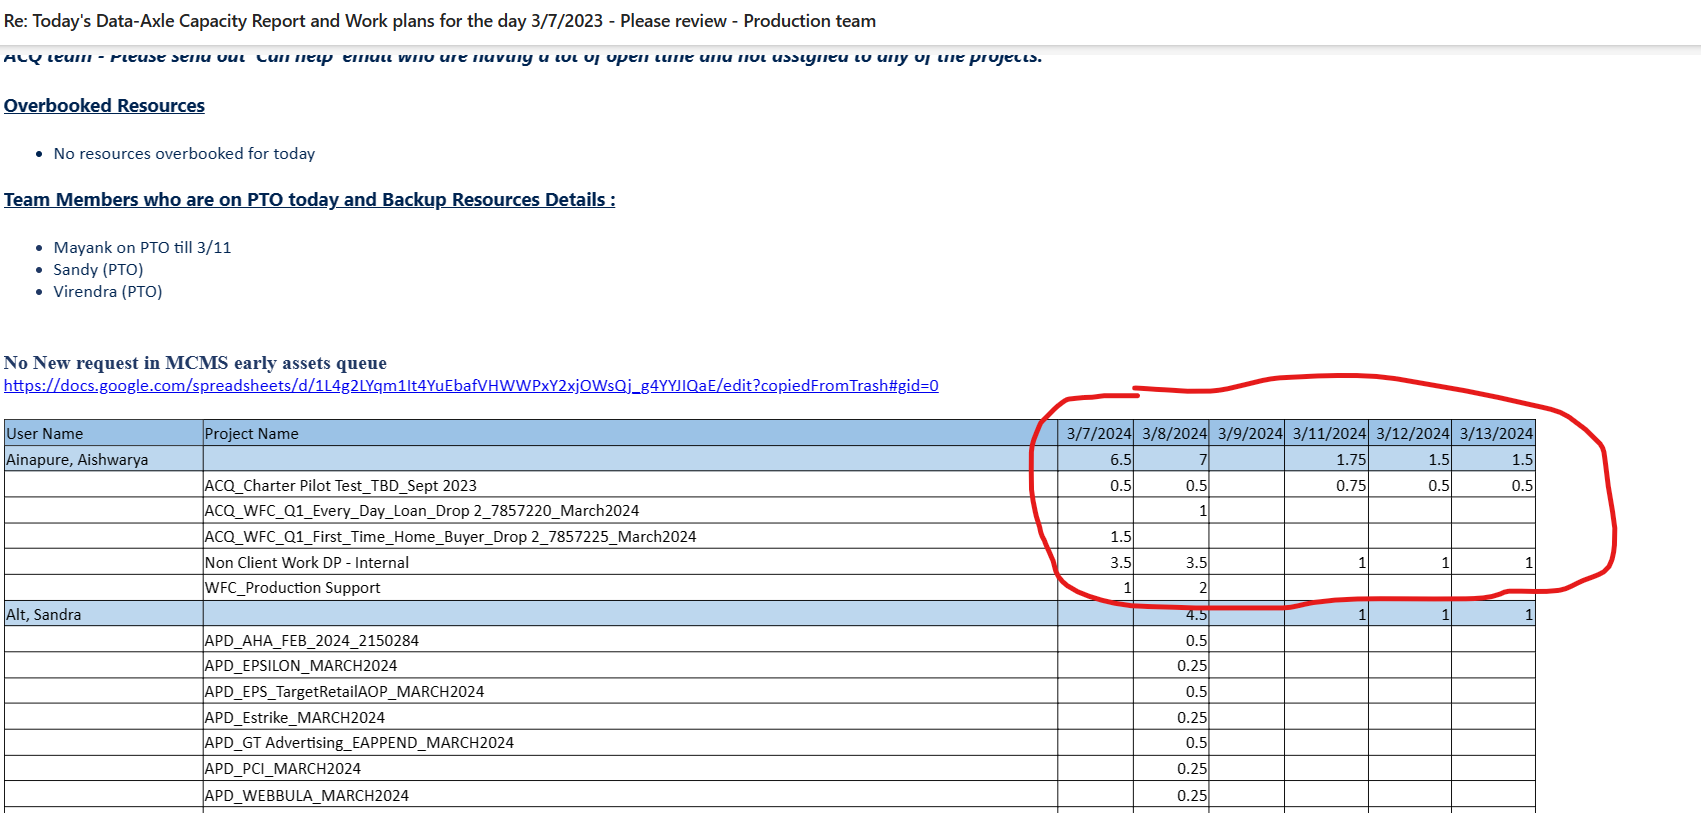The image size is (1701, 813).
Task: Select the APD_WEBBULA_MARCH2024 project
Action: (x=307, y=795)
